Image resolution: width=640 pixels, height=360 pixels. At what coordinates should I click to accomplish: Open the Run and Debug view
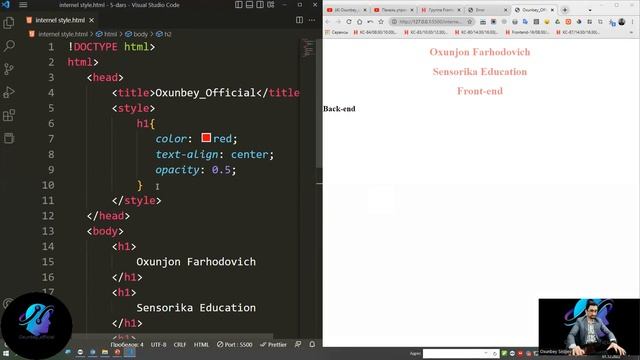pos(9,92)
